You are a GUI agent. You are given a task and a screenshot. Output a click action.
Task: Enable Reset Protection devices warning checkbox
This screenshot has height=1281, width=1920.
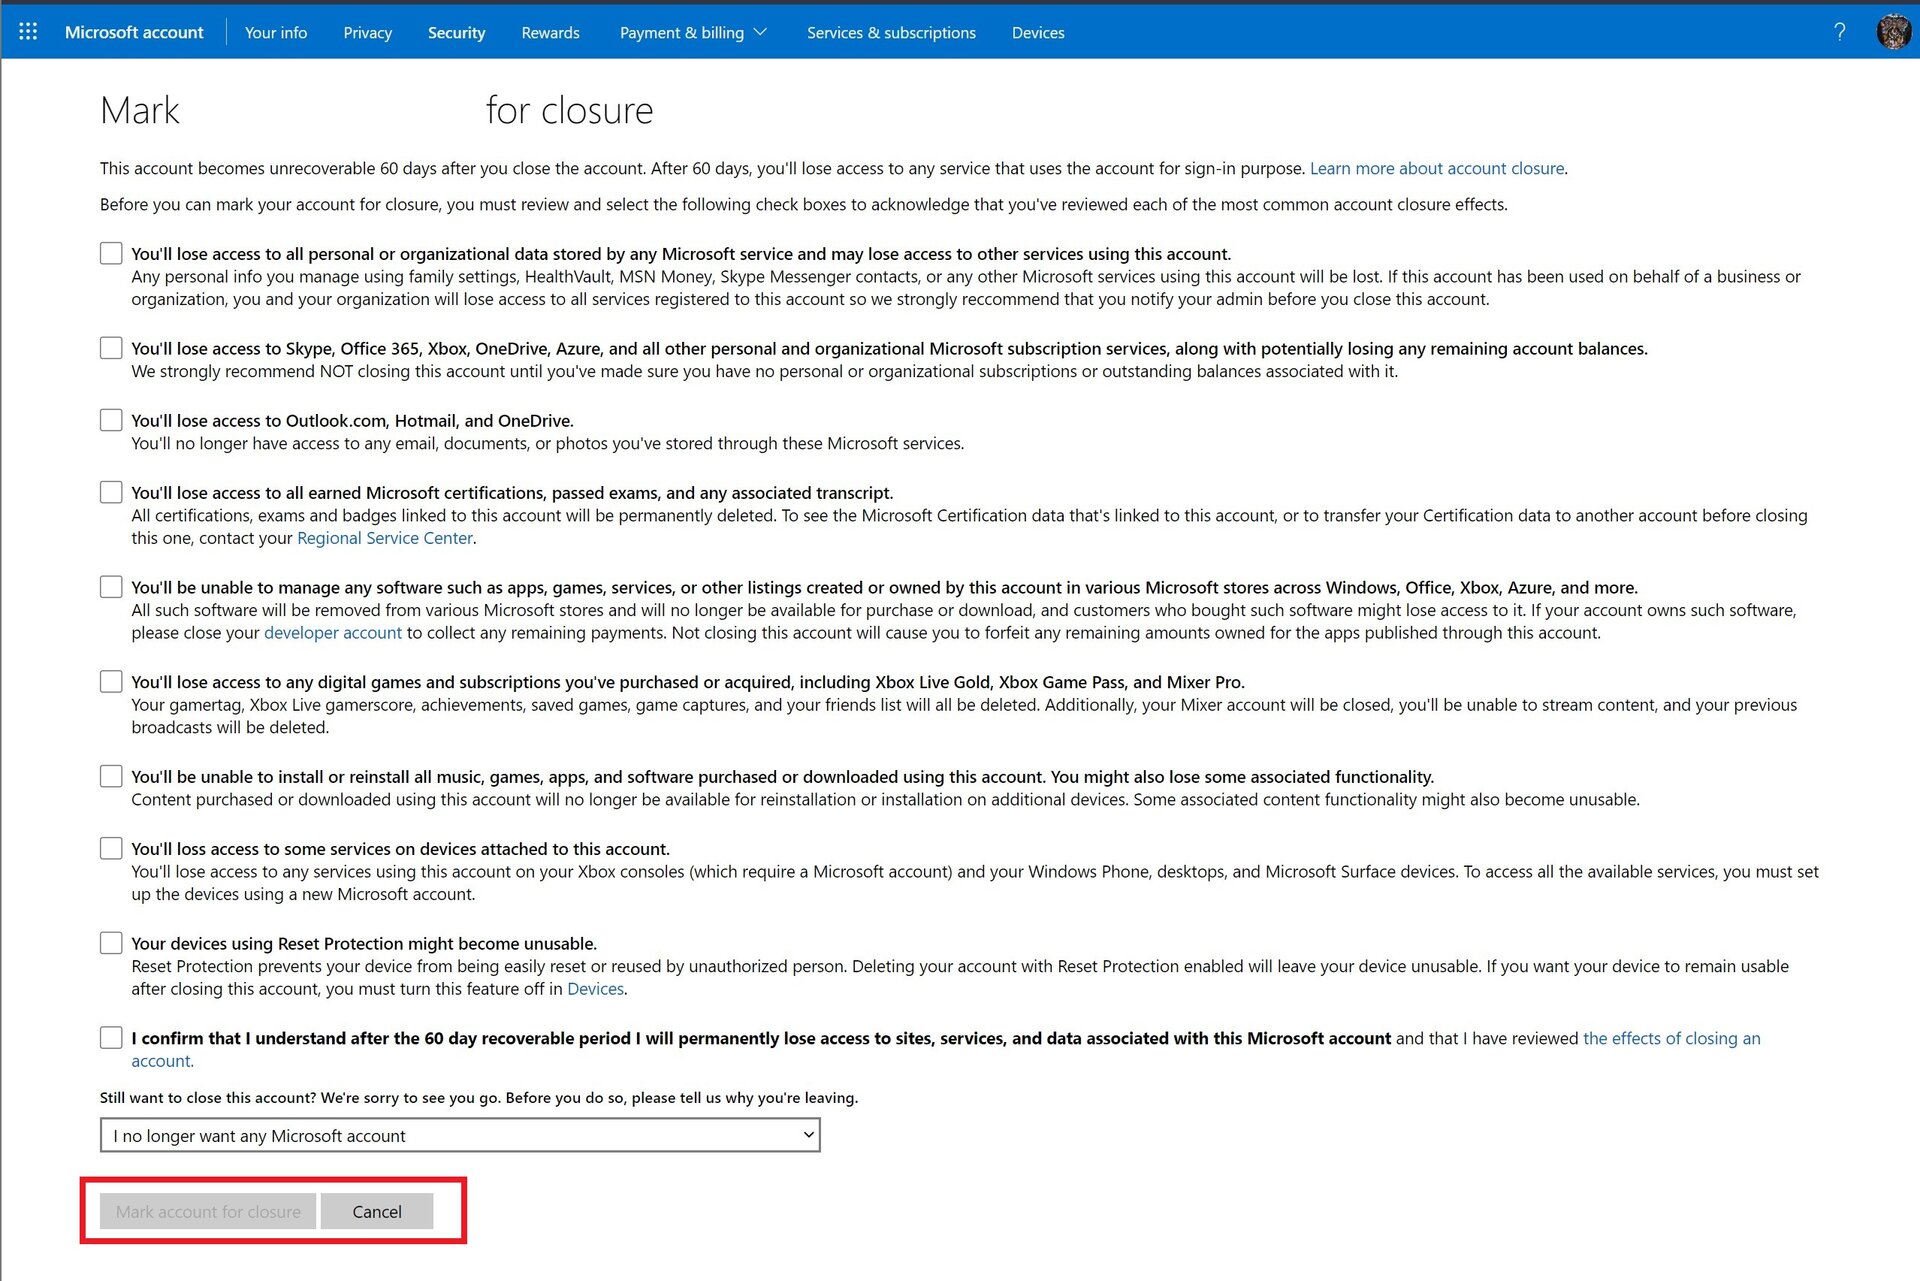point(110,944)
